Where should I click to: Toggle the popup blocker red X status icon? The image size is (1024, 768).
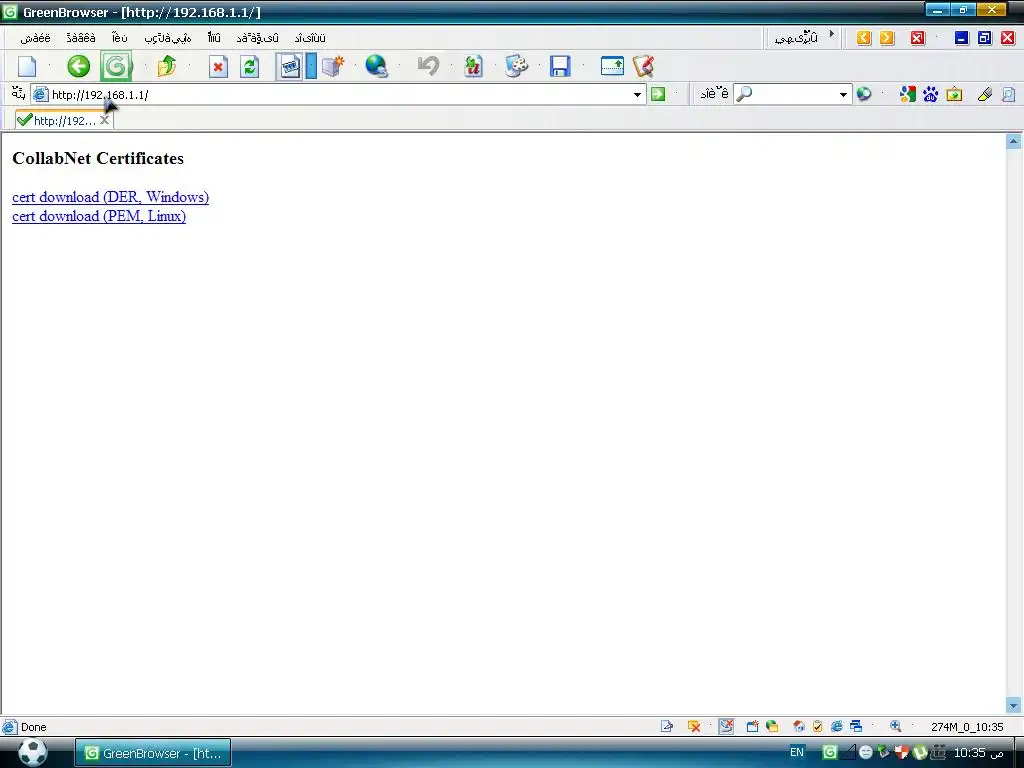[x=694, y=726]
